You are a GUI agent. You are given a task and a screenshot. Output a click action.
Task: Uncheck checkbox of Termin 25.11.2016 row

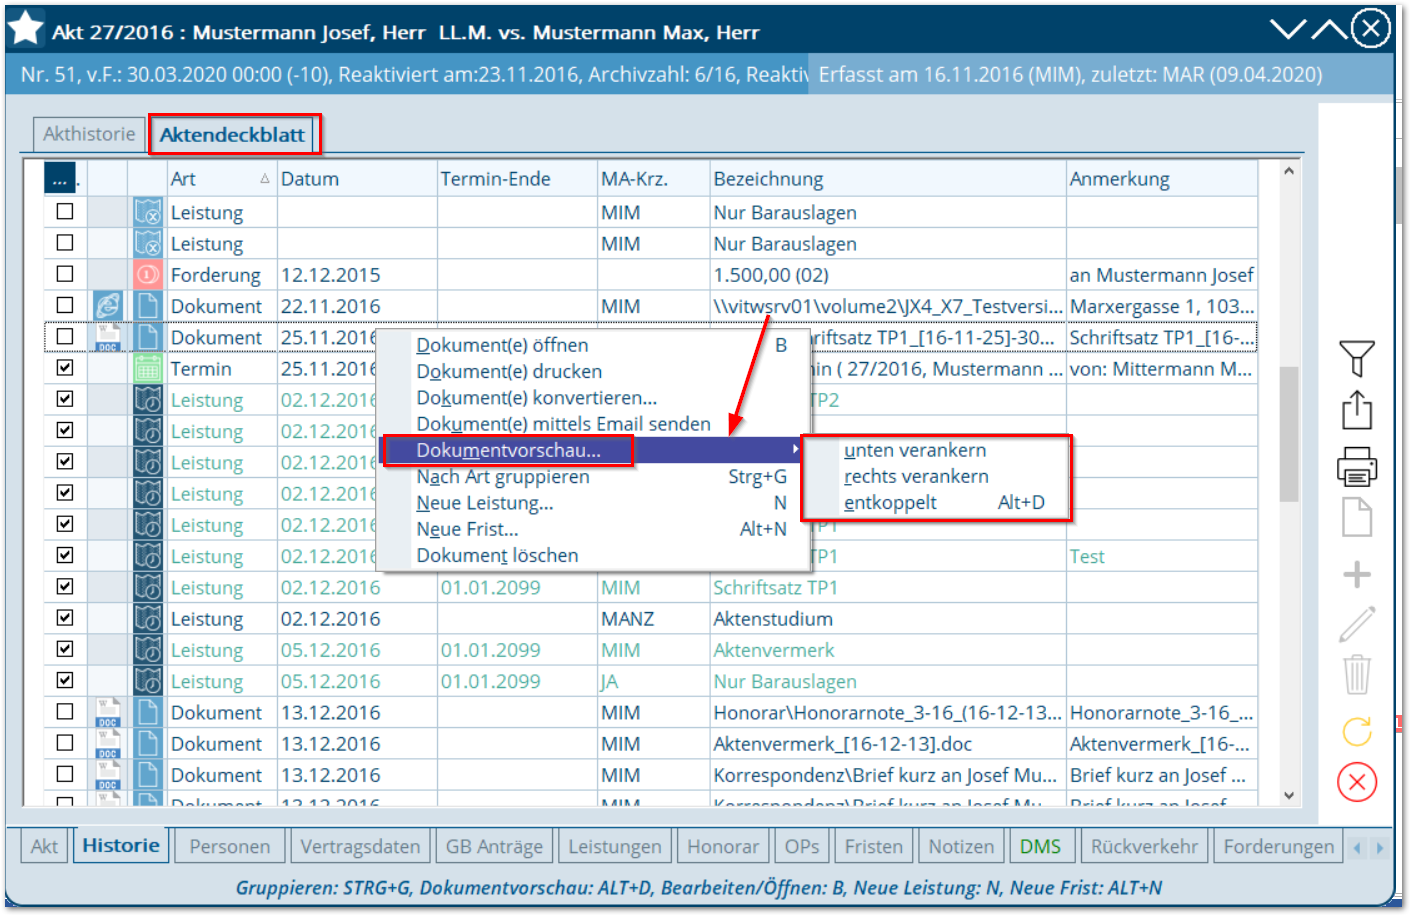[x=65, y=368]
